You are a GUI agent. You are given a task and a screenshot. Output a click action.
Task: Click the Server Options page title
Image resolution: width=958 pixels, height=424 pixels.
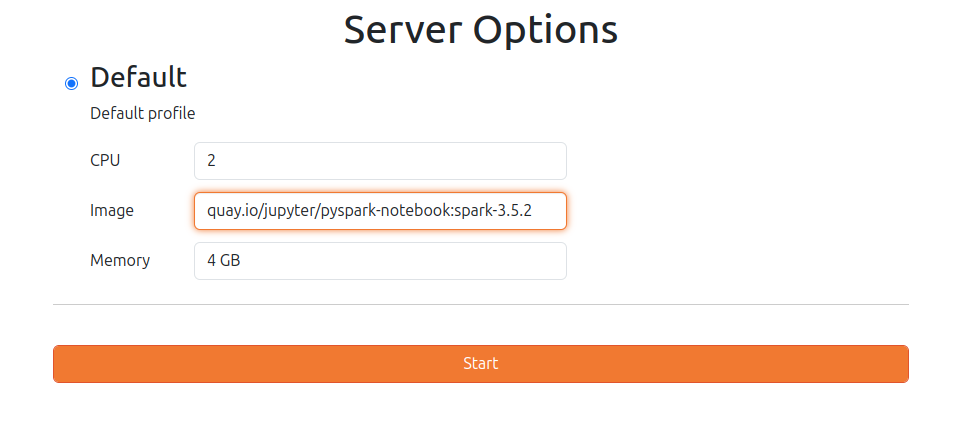(x=480, y=30)
